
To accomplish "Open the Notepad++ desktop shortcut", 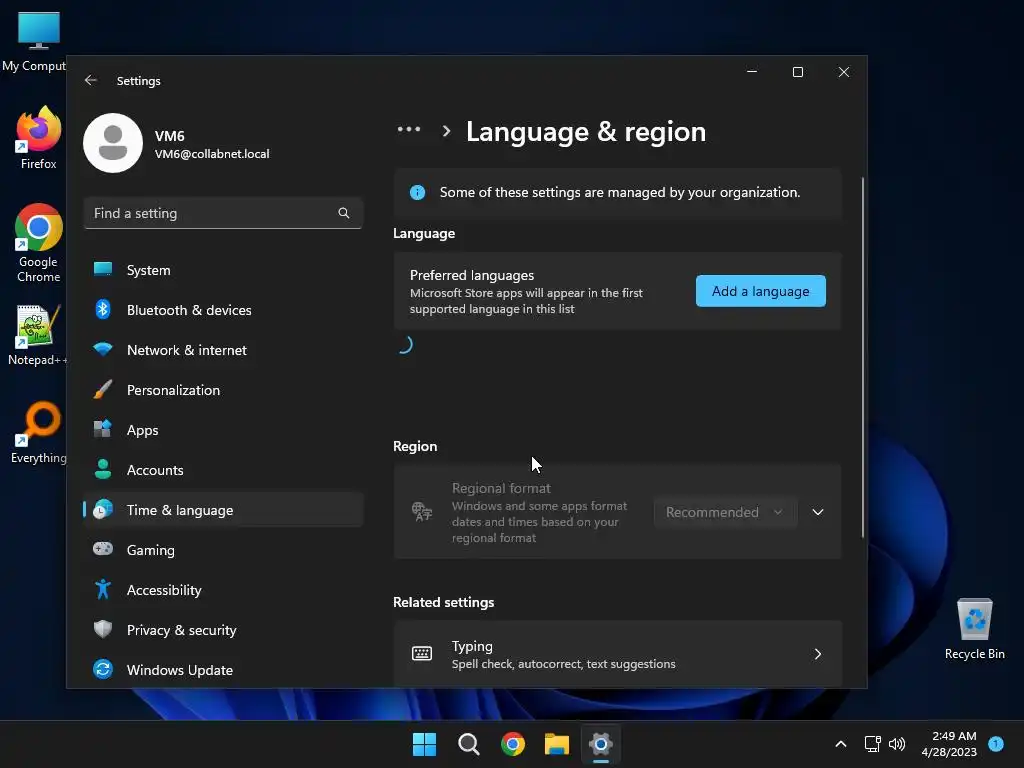I will (x=37, y=335).
